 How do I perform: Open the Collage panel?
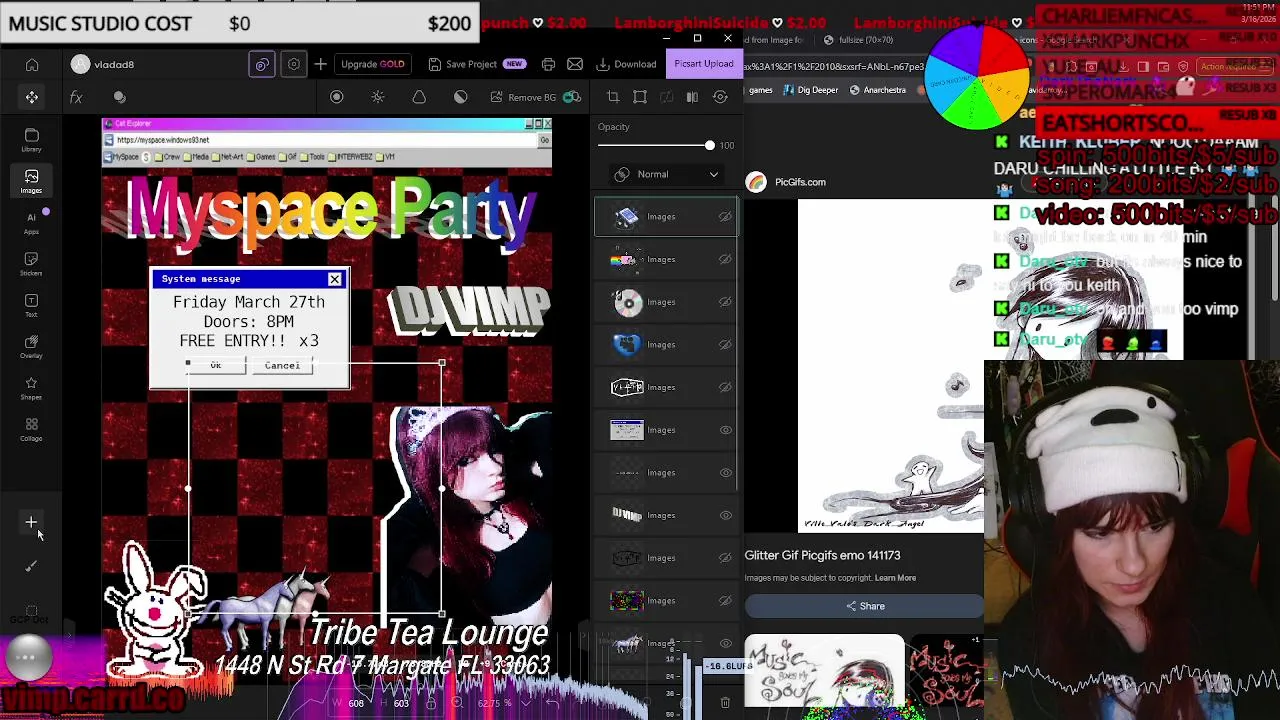click(x=31, y=430)
